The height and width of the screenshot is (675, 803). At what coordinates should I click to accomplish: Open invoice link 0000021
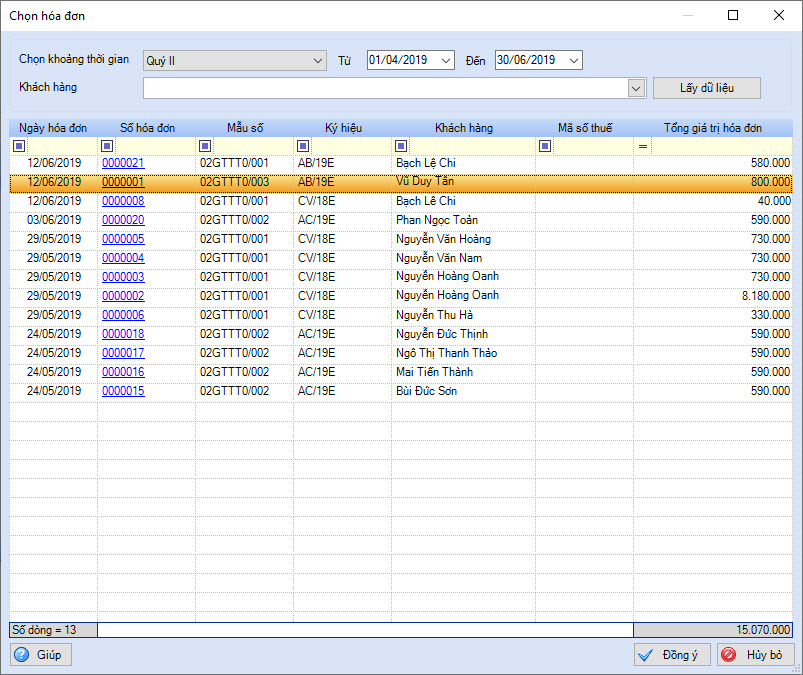click(x=123, y=163)
